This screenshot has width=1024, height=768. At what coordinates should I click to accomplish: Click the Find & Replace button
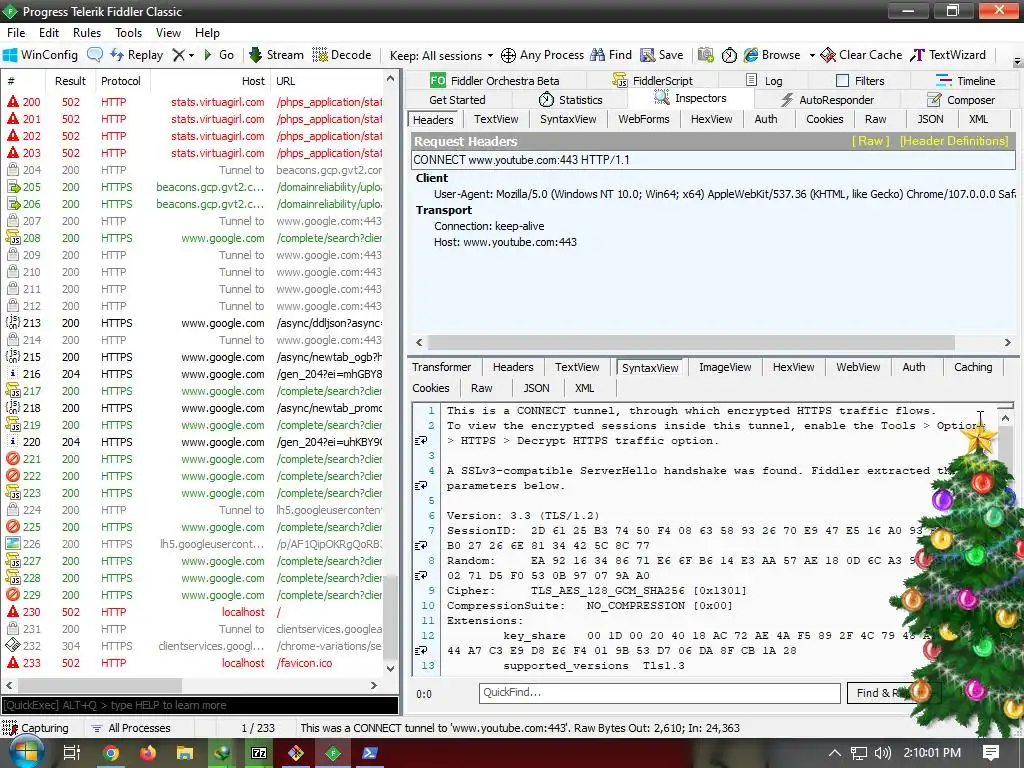(x=893, y=693)
